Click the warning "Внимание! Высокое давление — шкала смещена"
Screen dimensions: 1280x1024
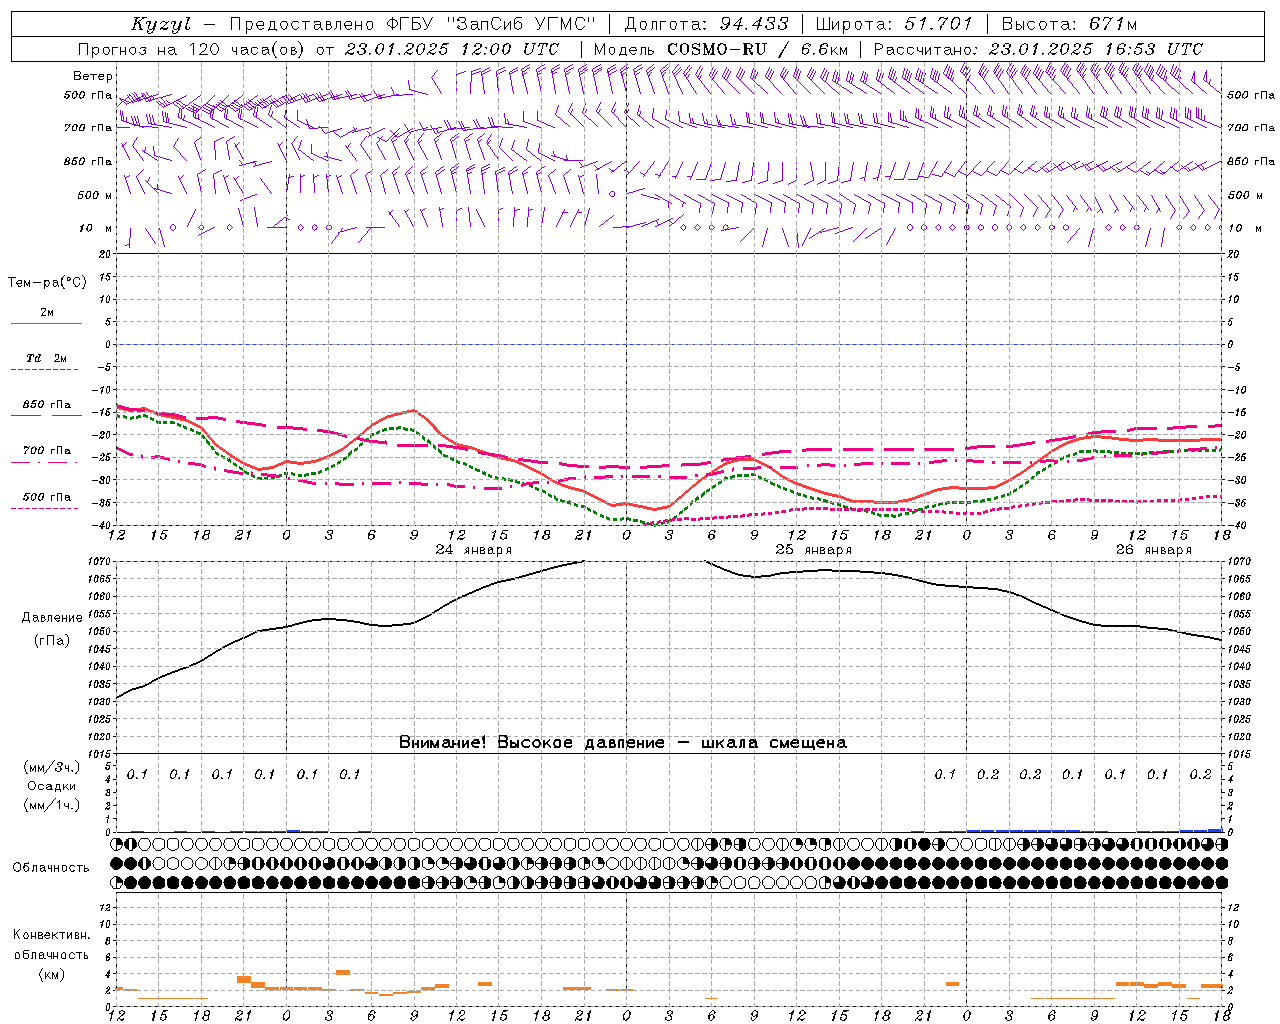click(x=622, y=743)
